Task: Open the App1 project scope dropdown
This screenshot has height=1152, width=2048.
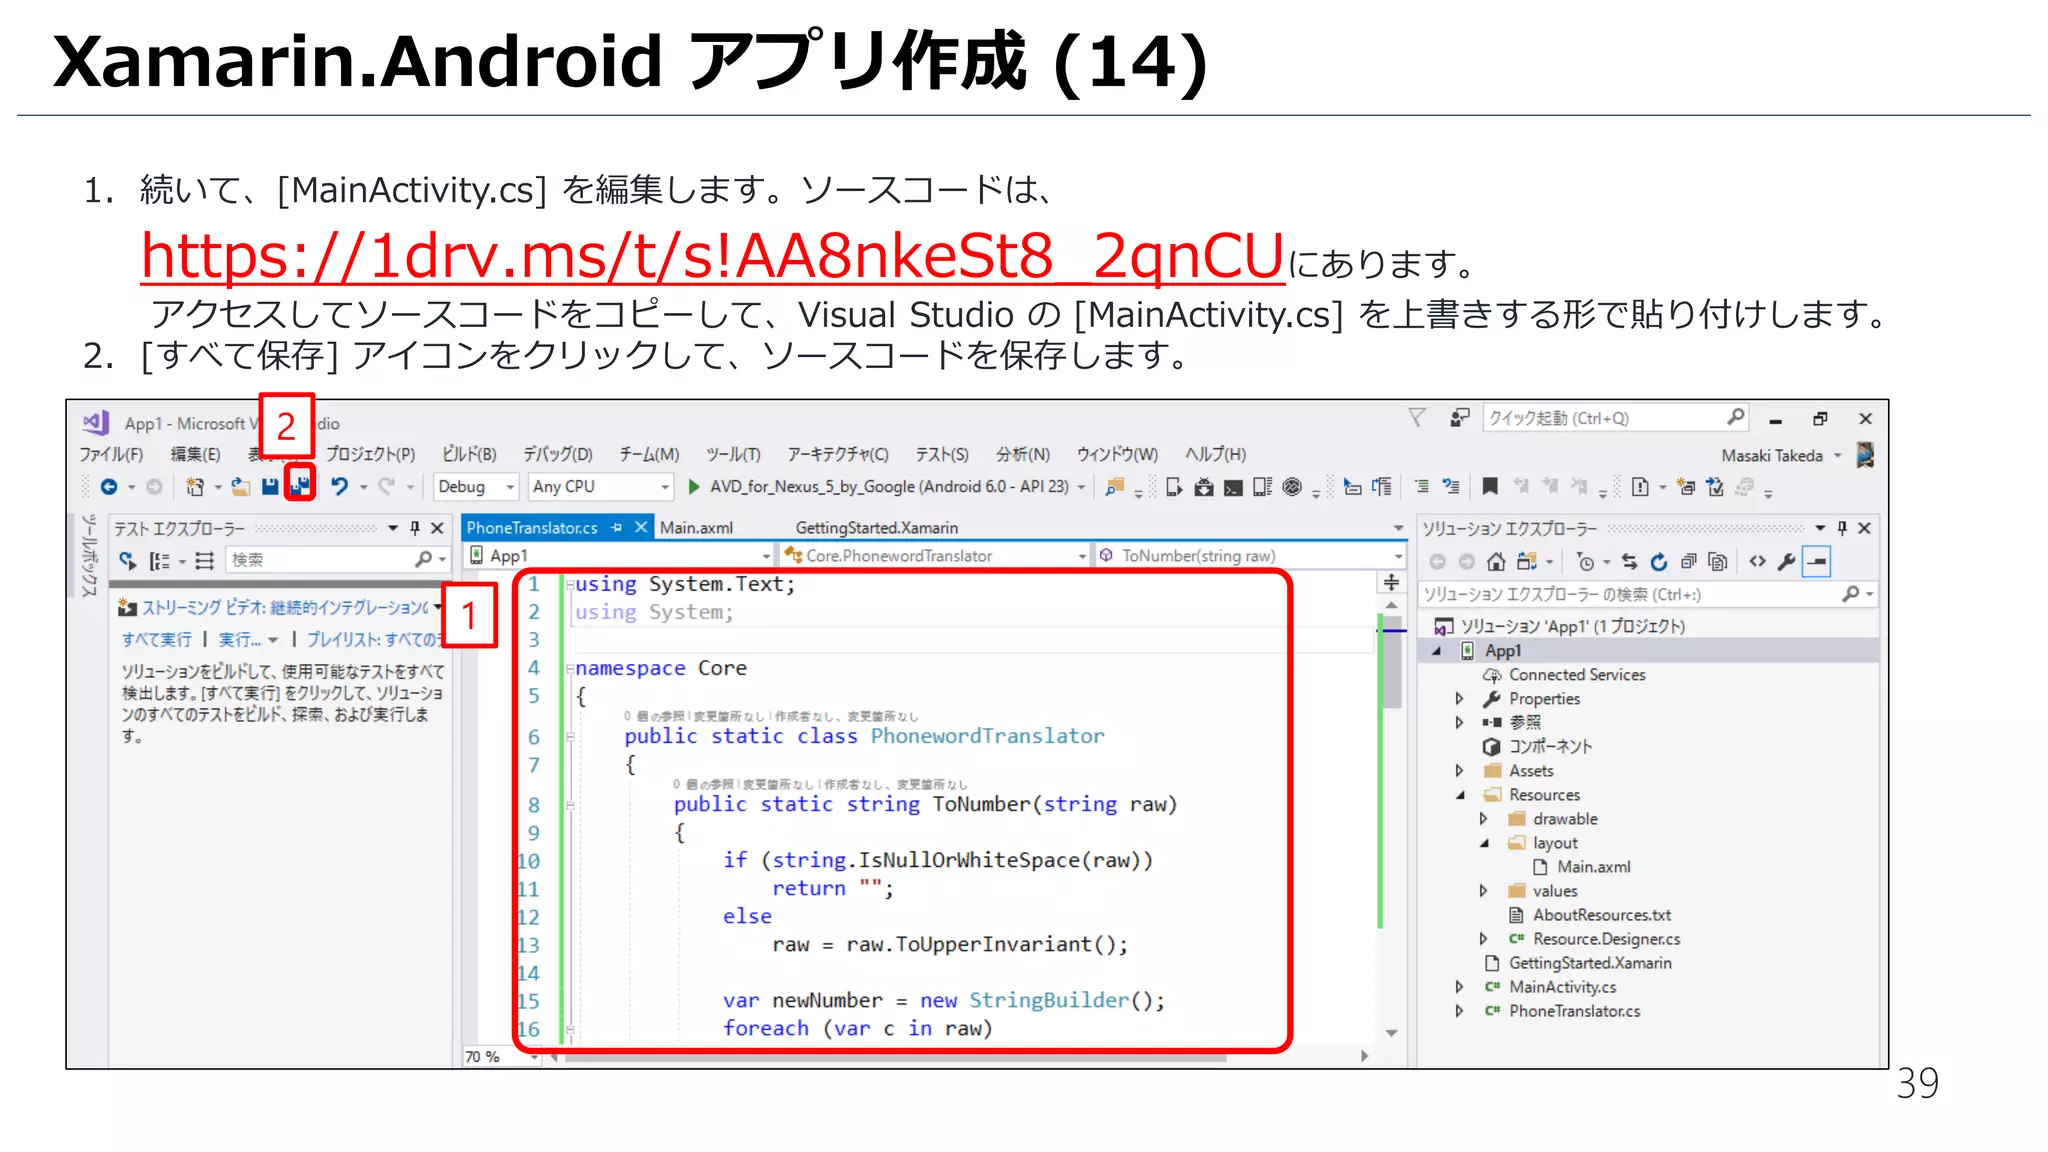Action: pos(620,556)
